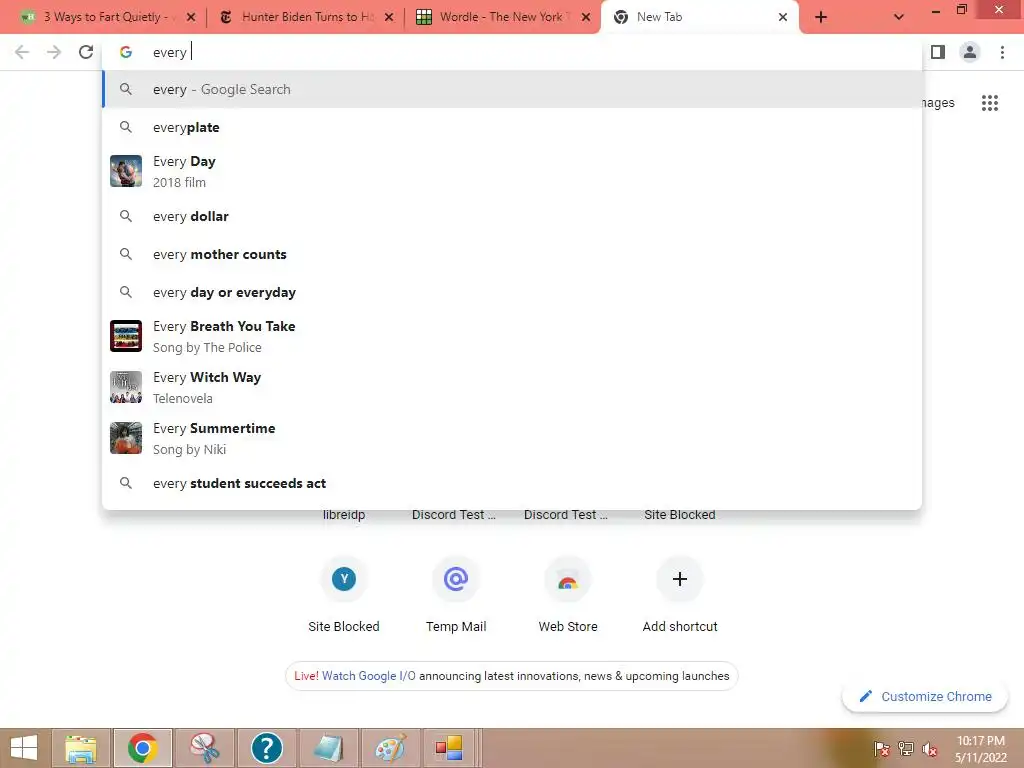The width and height of the screenshot is (1024, 768).
Task: Choose the 'every mother counts' suggestion
Action: tap(512, 254)
